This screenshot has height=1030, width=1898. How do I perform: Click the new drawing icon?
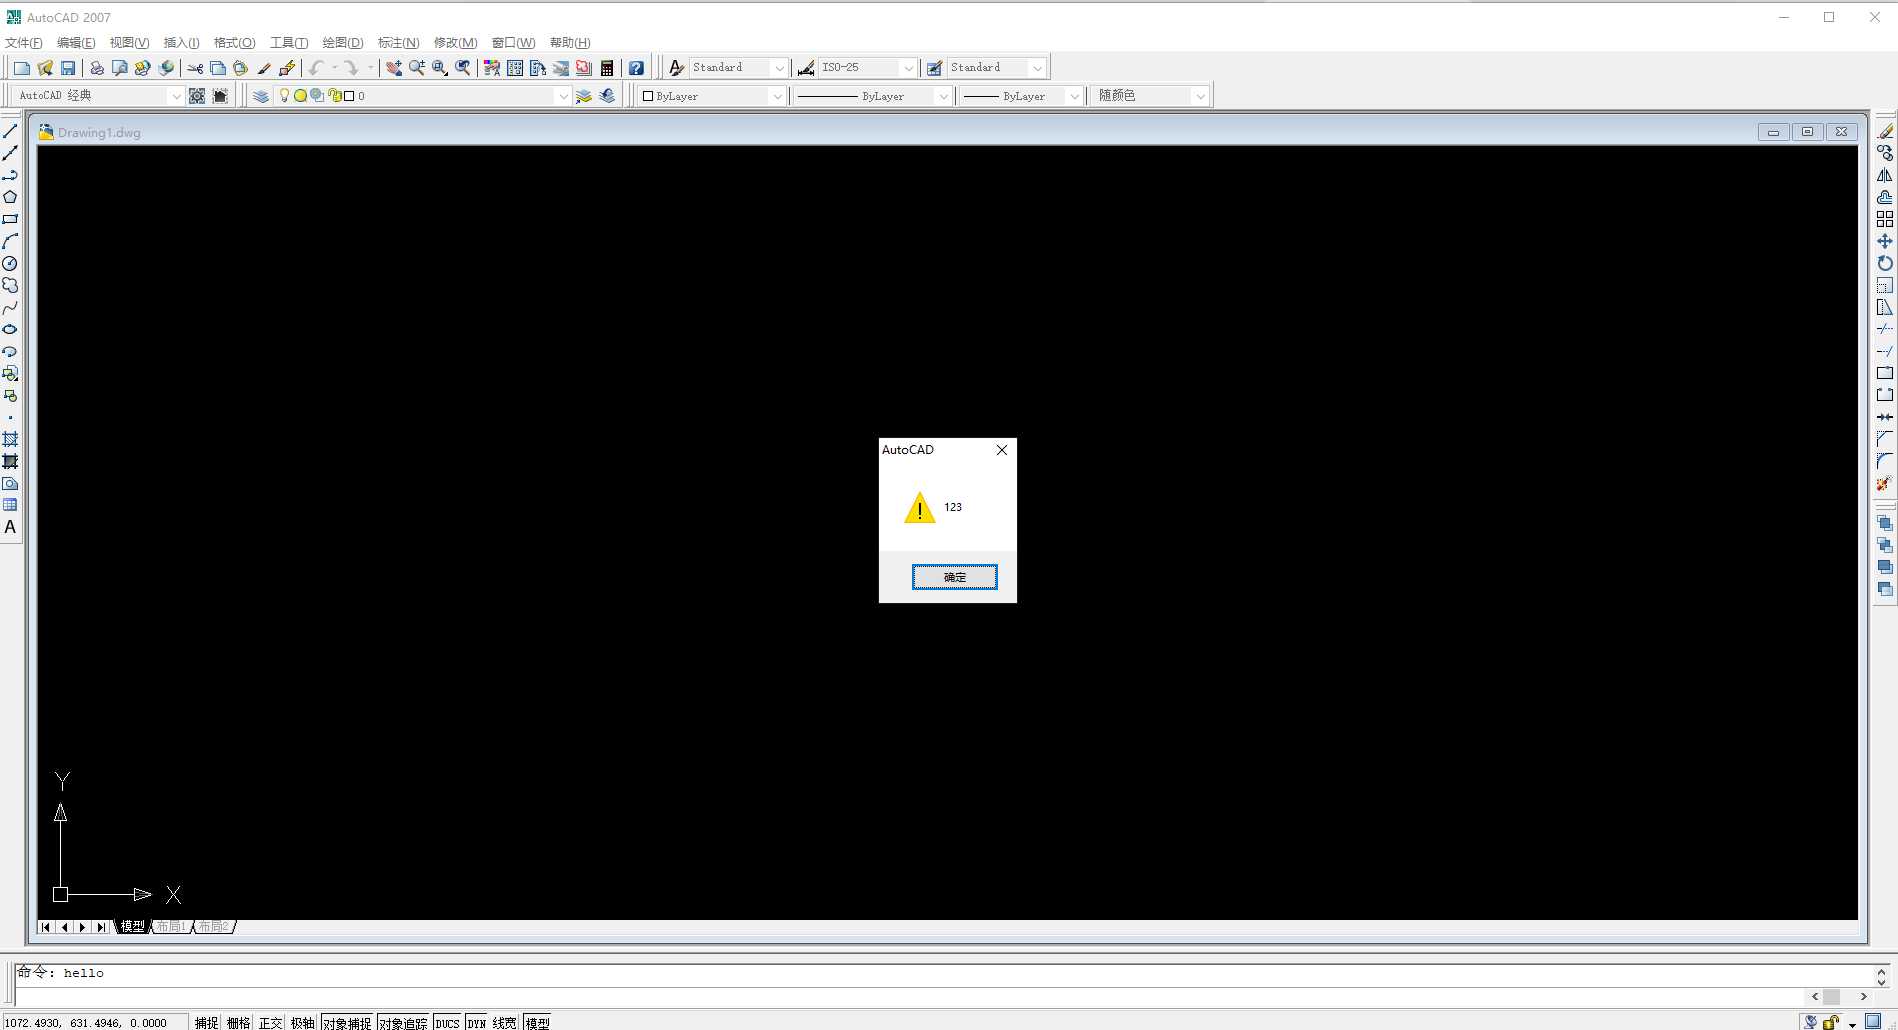point(21,68)
